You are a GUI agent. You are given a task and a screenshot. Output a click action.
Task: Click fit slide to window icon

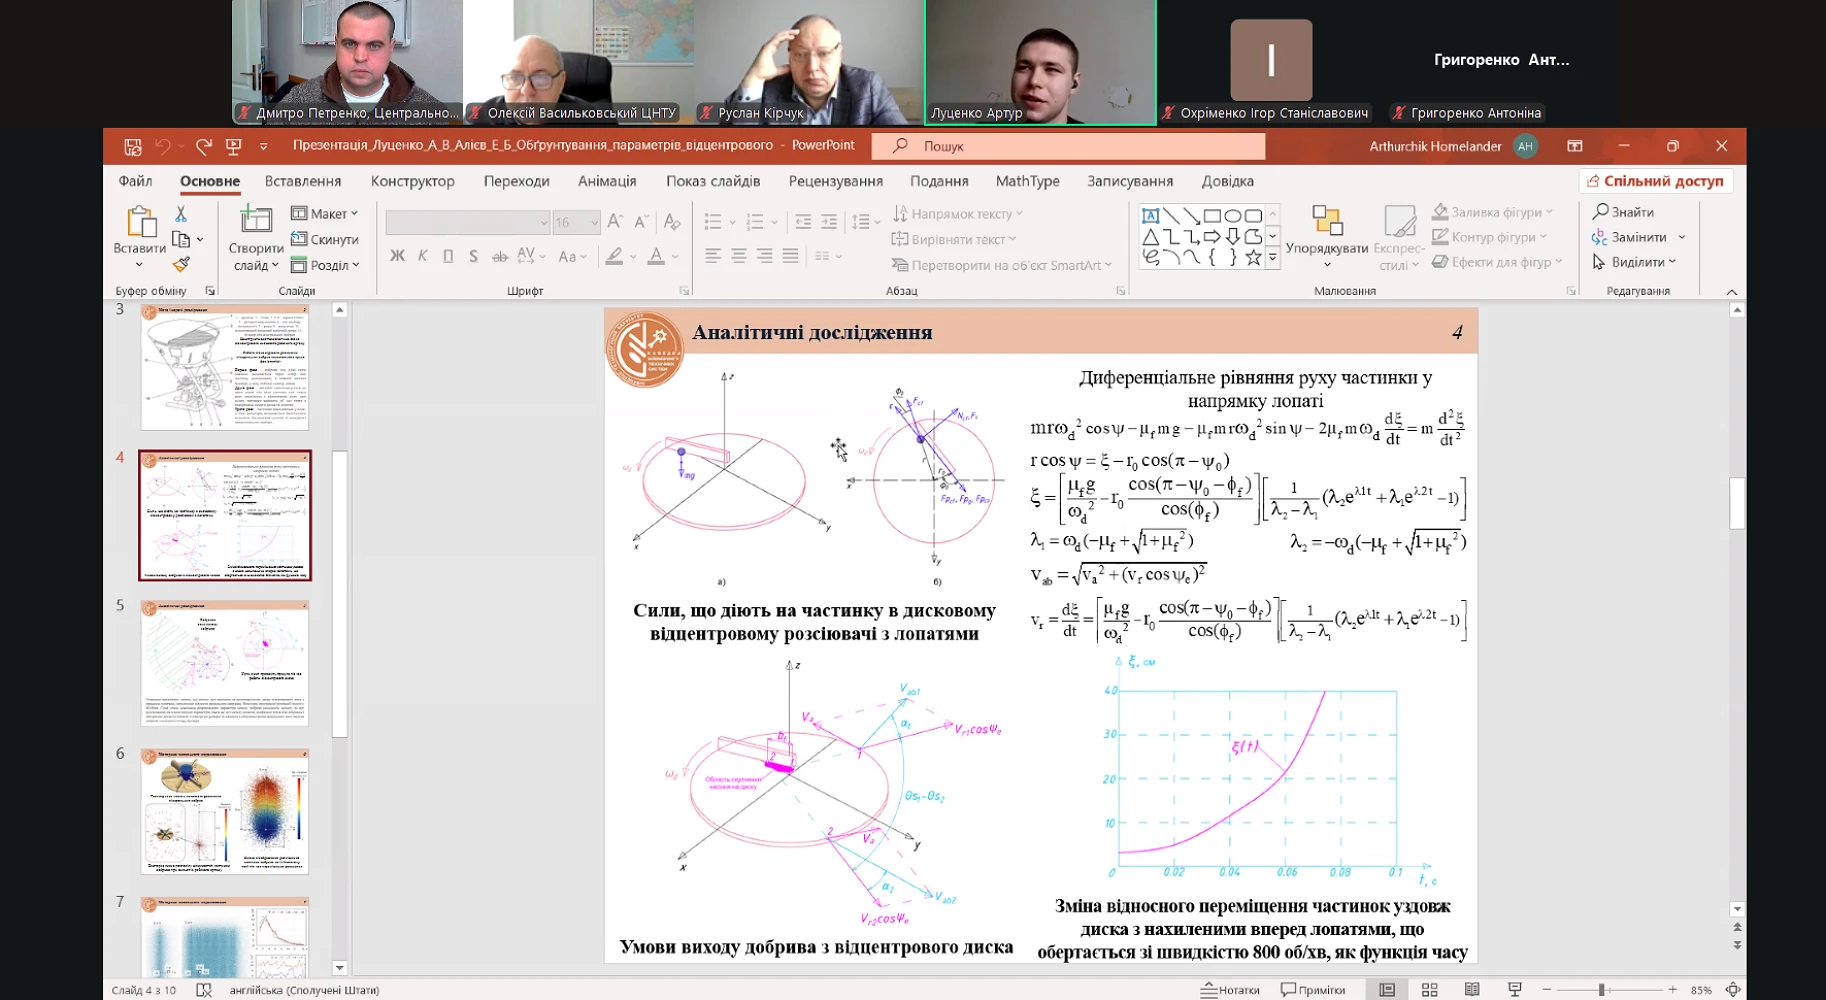click(x=1733, y=989)
